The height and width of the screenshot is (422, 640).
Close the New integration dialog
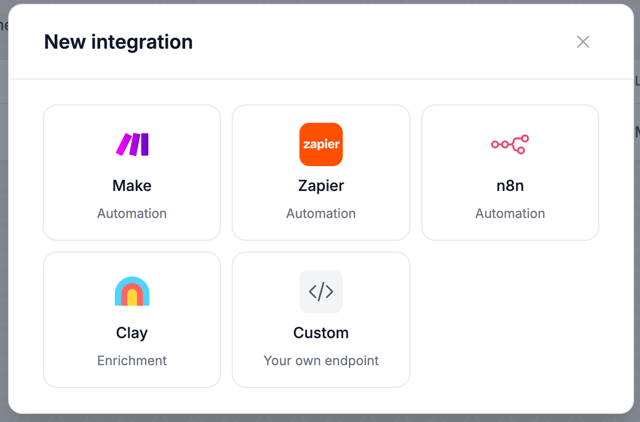pos(583,42)
